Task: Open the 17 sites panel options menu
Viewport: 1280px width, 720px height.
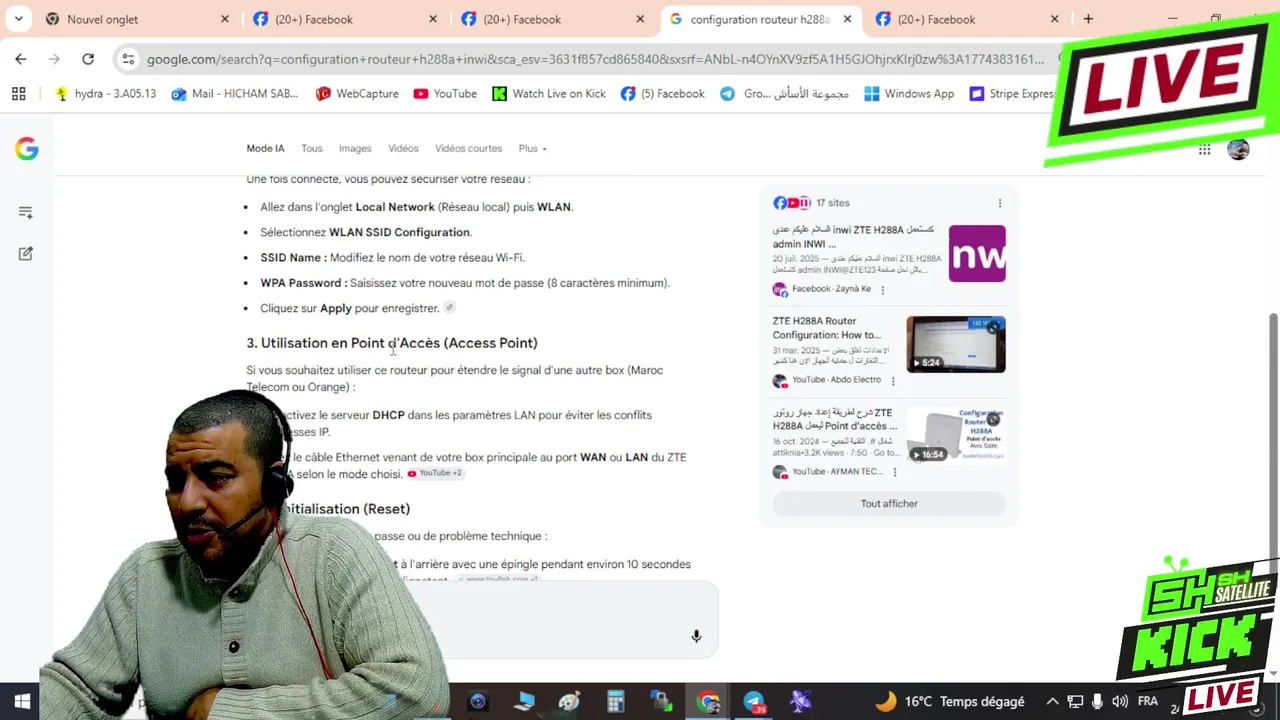Action: 999,203
